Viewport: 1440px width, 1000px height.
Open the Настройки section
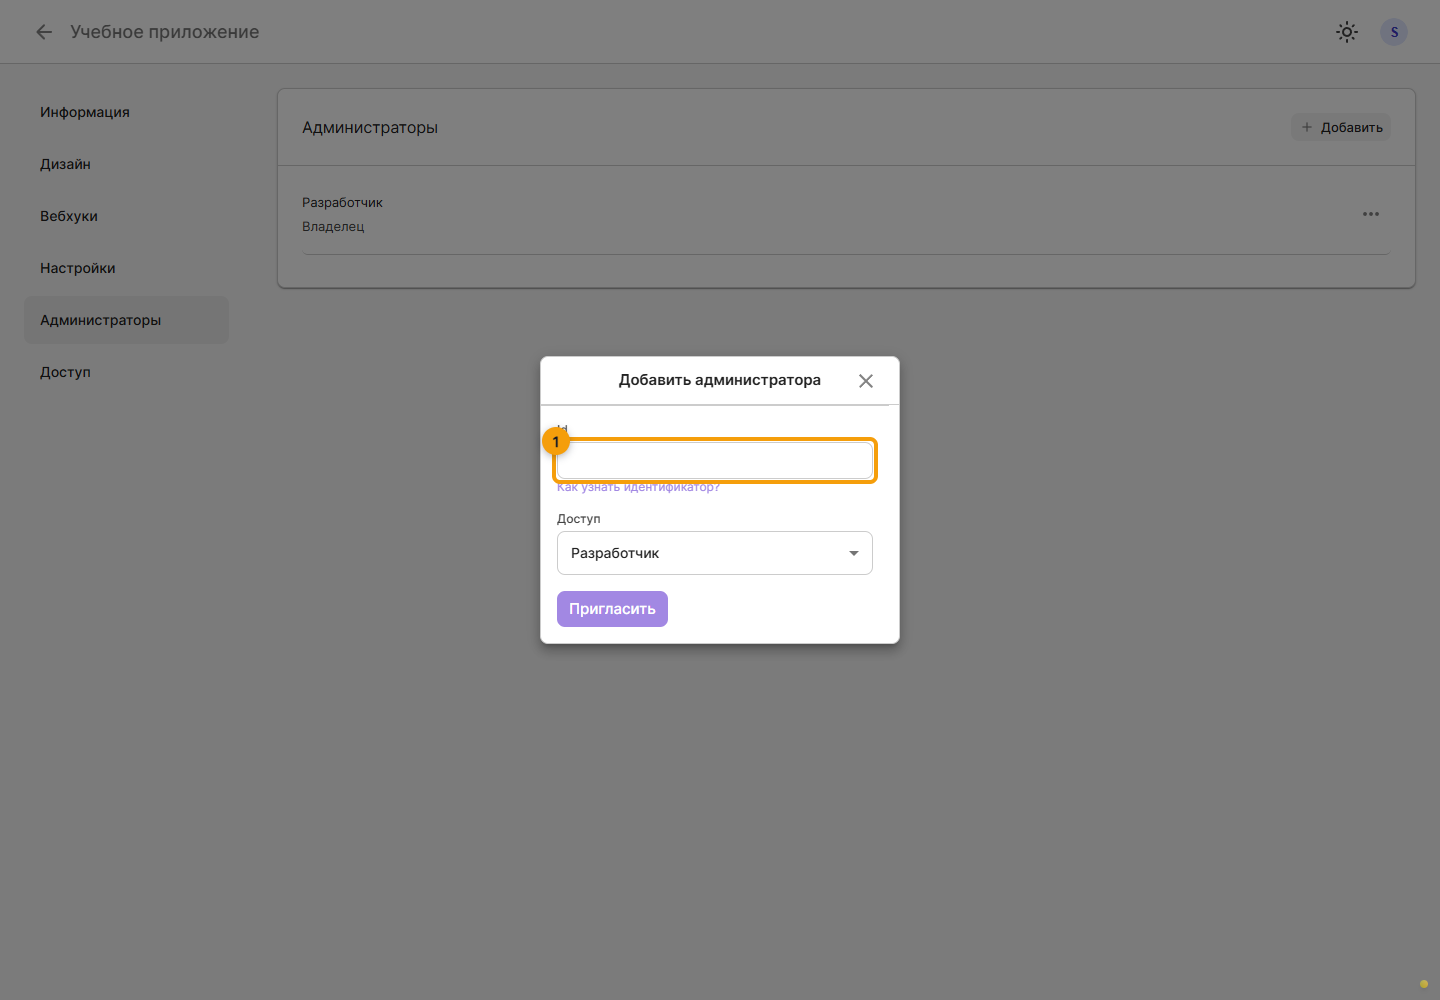[126, 268]
